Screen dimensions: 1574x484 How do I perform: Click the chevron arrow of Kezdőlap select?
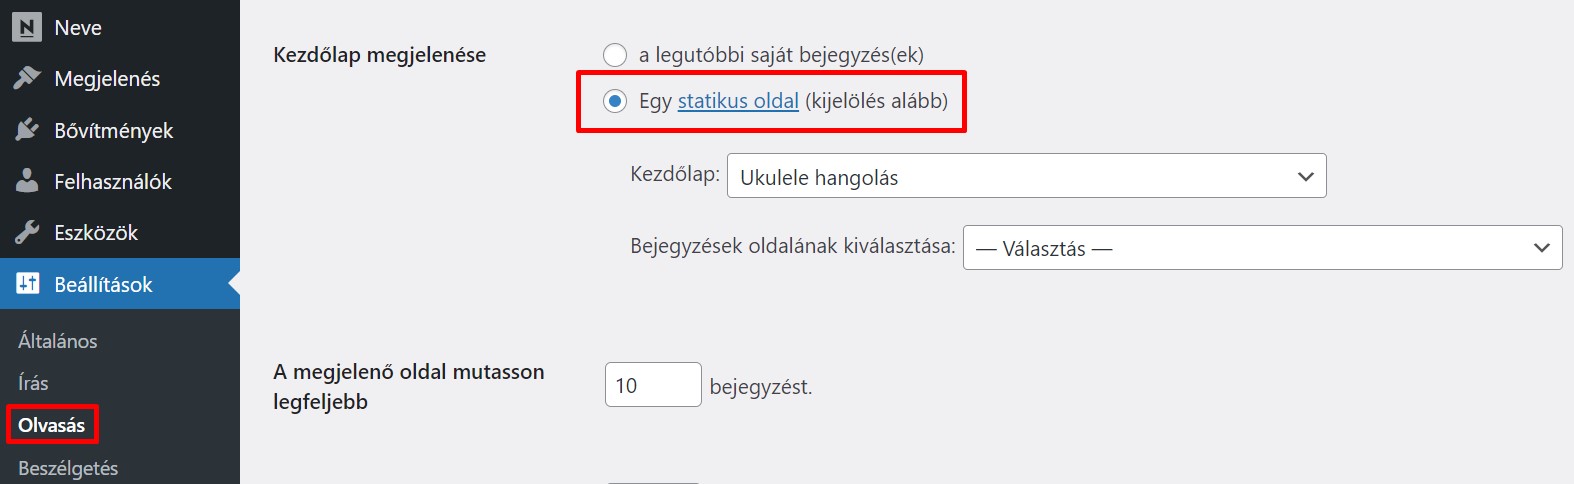[1305, 177]
